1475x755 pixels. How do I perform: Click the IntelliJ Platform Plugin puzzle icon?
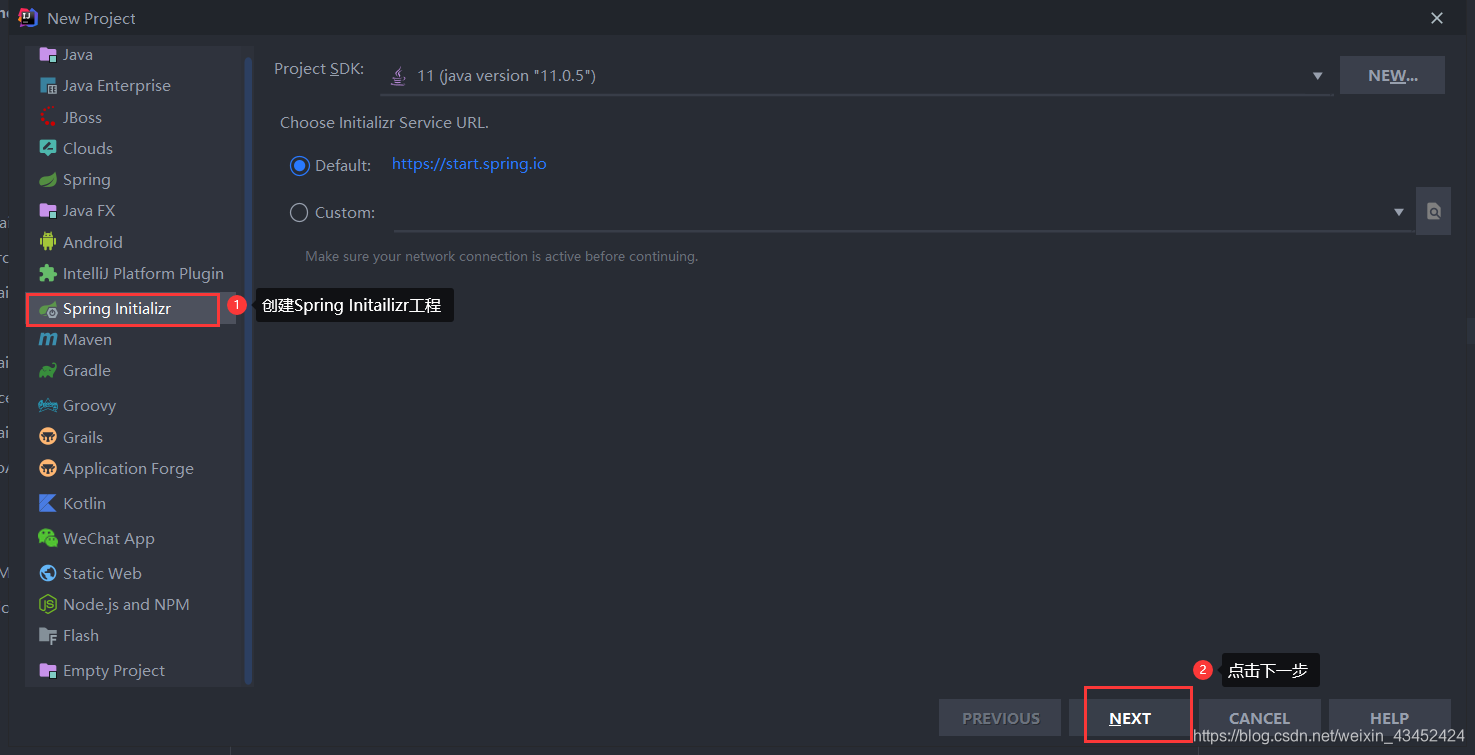[x=47, y=273]
